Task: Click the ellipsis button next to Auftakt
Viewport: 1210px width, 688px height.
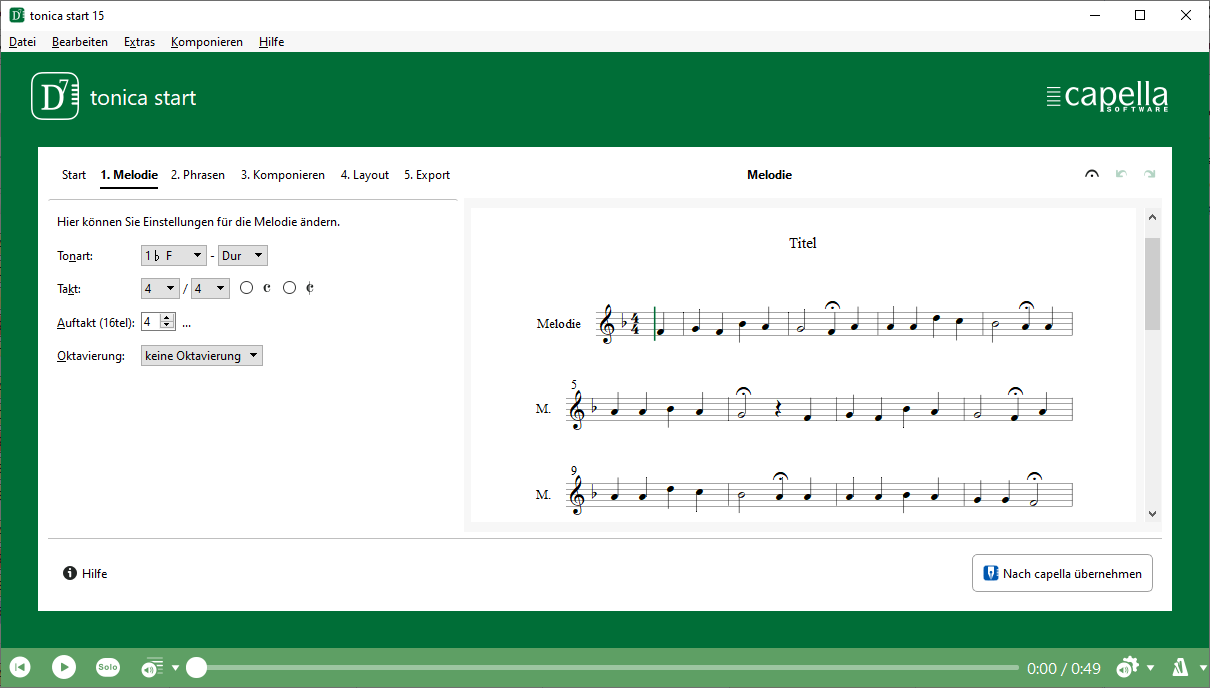Action: [187, 322]
